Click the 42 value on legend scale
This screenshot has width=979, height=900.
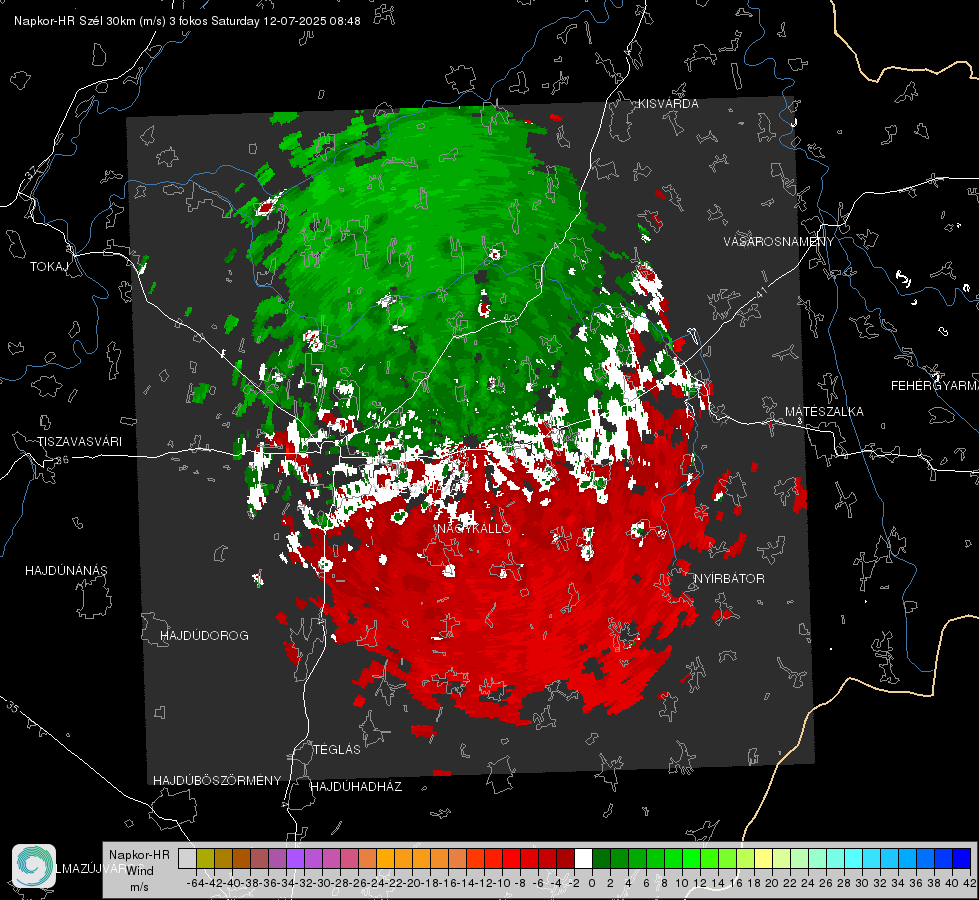(x=970, y=883)
